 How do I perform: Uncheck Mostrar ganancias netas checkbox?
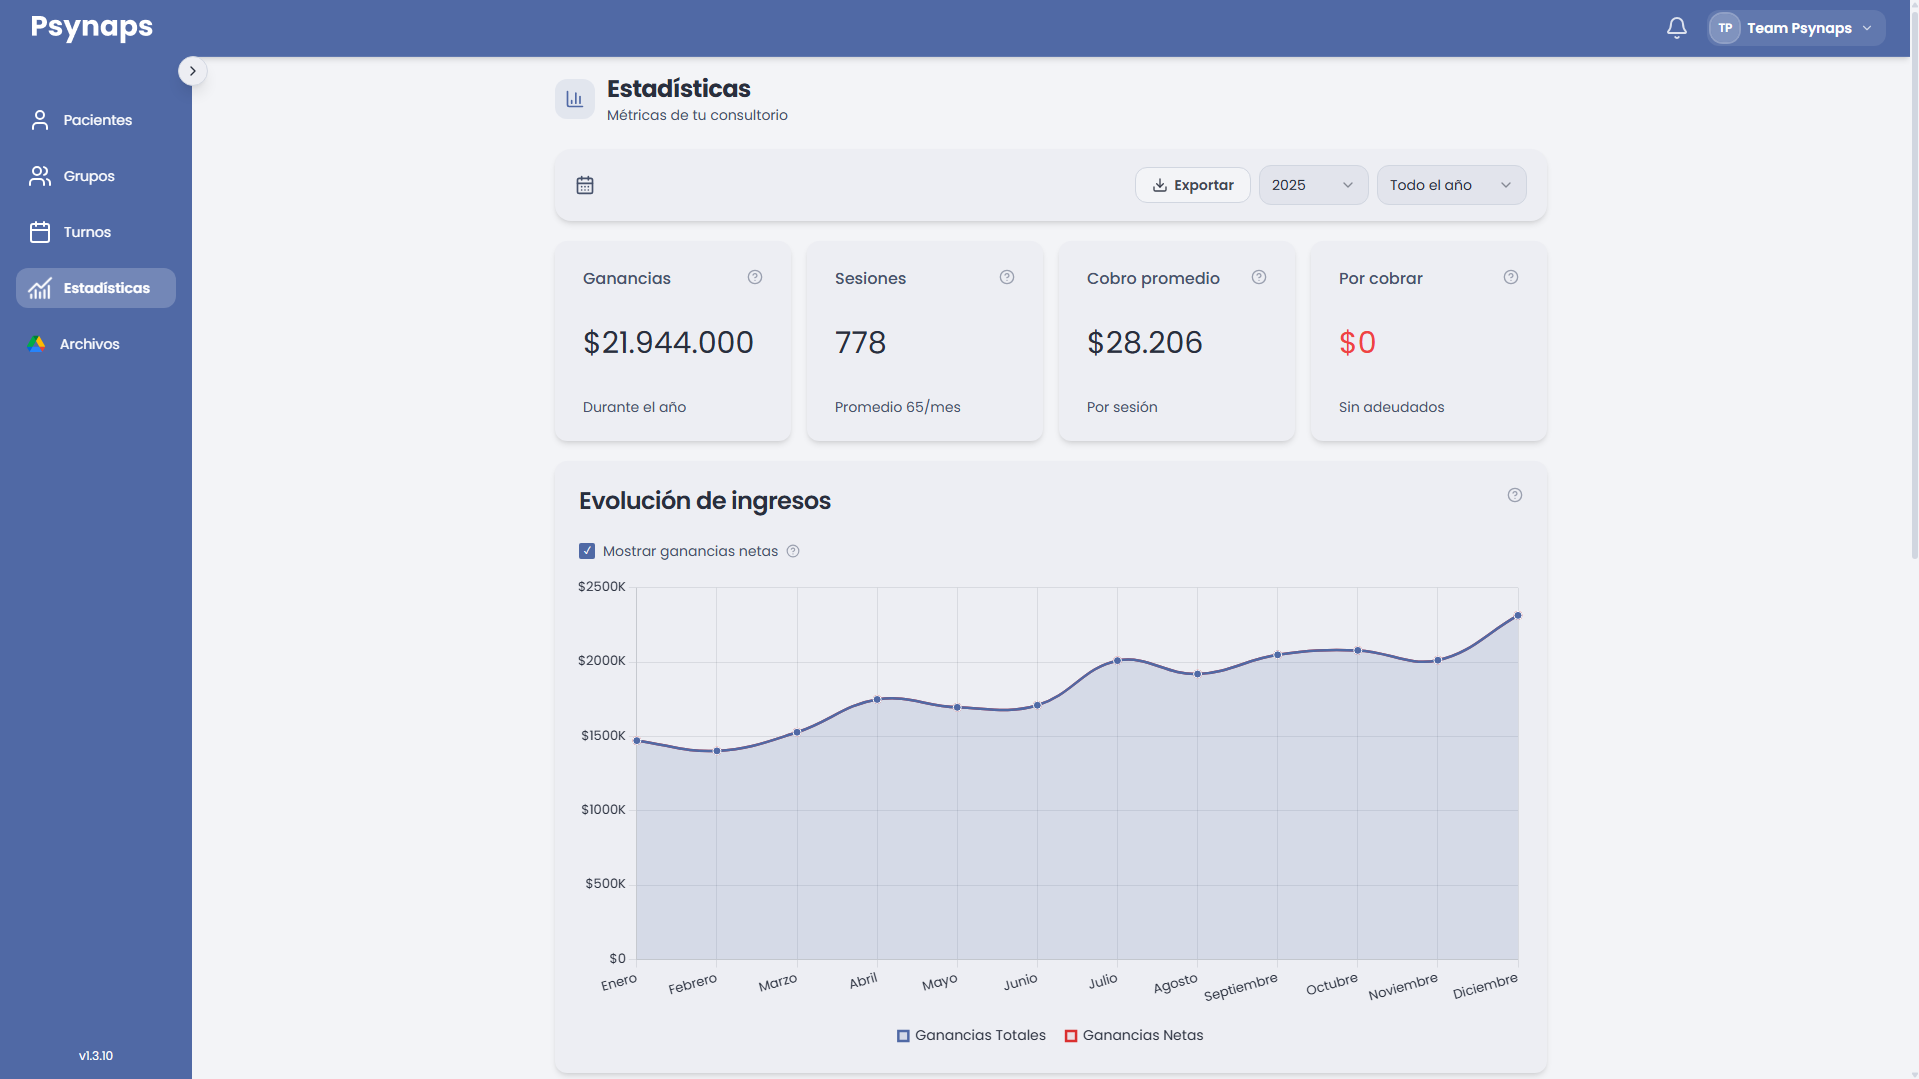coord(587,551)
